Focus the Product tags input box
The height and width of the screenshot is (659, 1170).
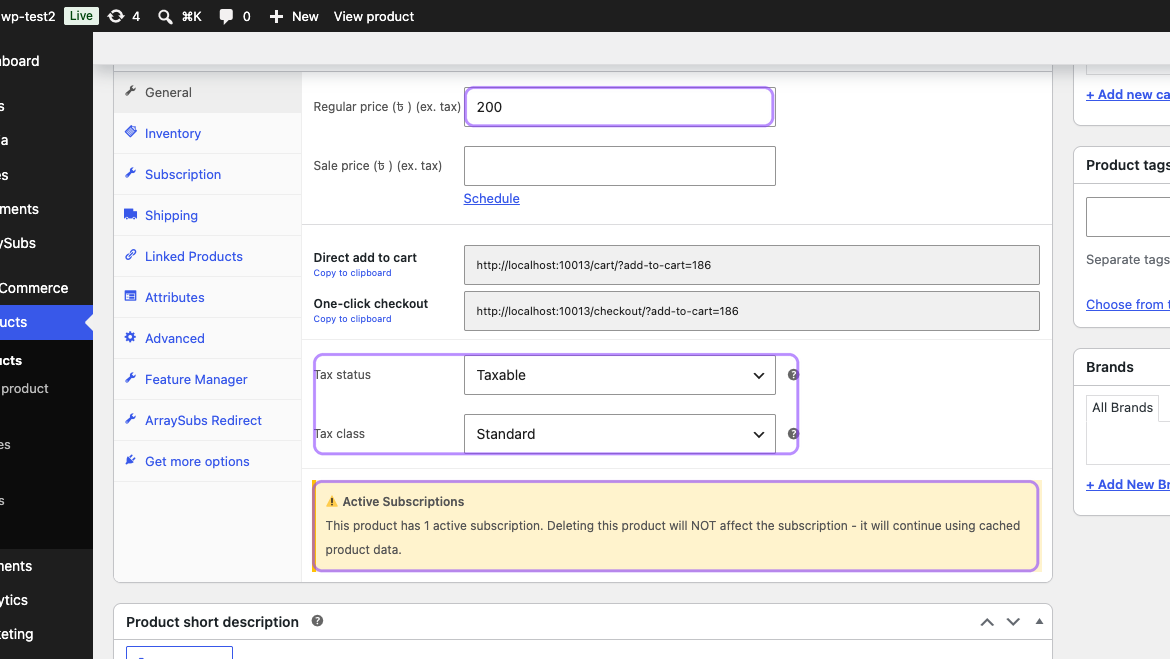click(1127, 217)
